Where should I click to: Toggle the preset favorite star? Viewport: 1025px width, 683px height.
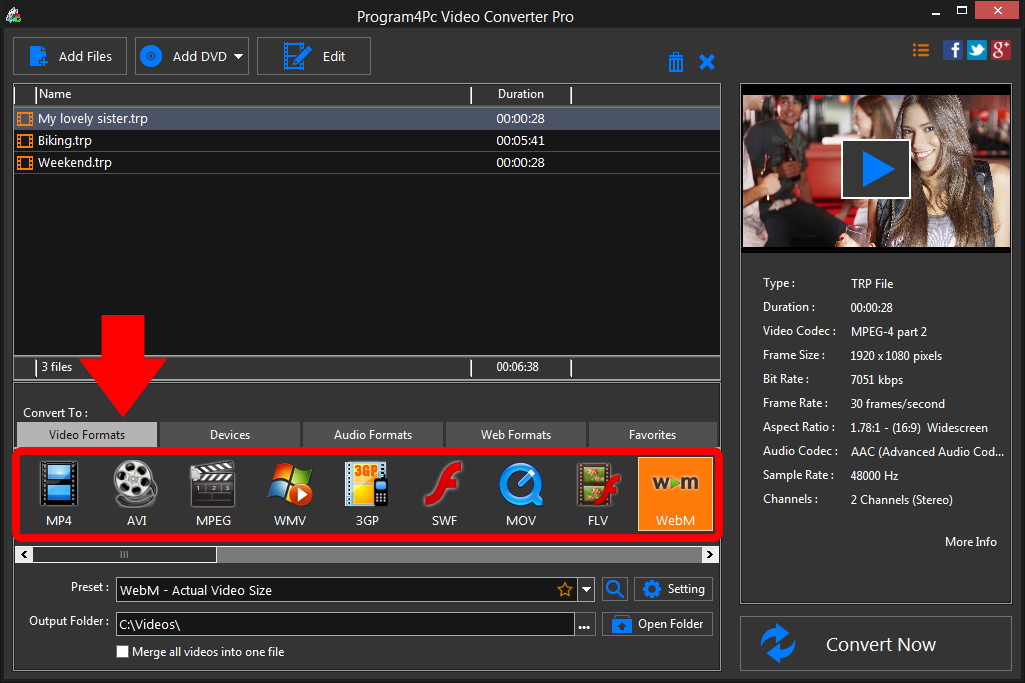tap(565, 590)
